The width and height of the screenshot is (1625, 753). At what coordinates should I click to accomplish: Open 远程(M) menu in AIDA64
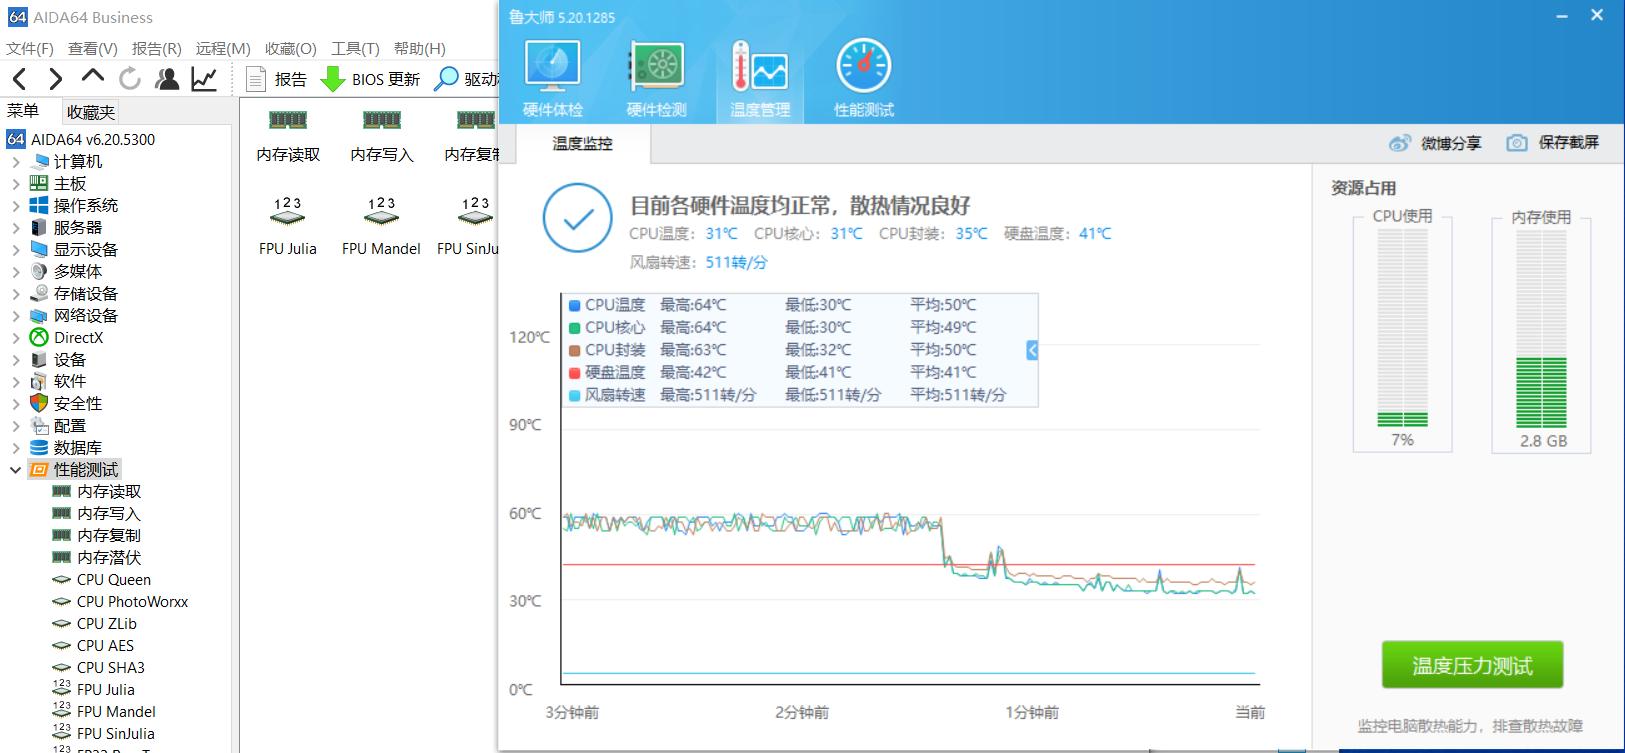click(x=223, y=48)
